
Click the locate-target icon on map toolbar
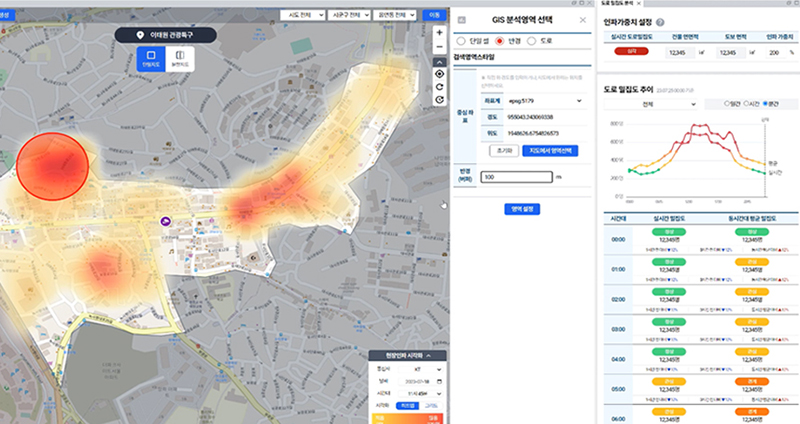point(440,74)
